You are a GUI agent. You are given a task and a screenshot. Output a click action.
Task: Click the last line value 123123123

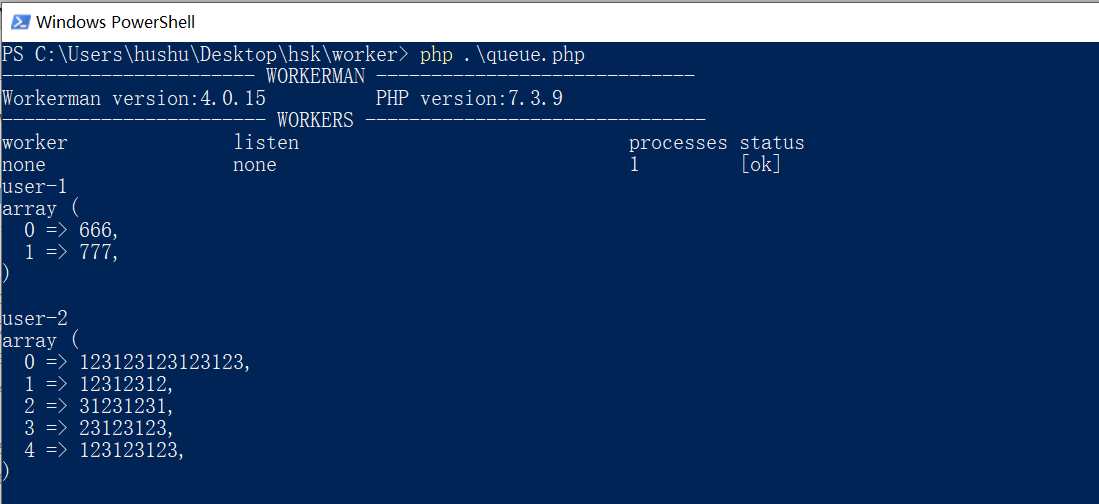[x=128, y=451]
